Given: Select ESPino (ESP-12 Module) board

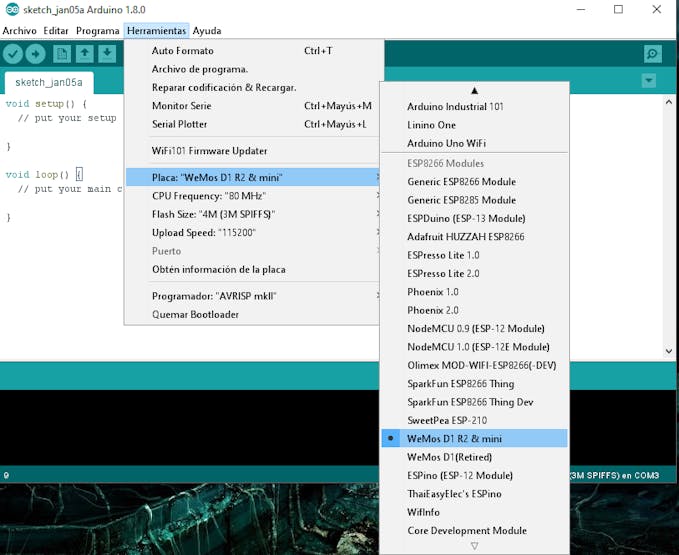Looking at the screenshot, I should coord(474,476).
